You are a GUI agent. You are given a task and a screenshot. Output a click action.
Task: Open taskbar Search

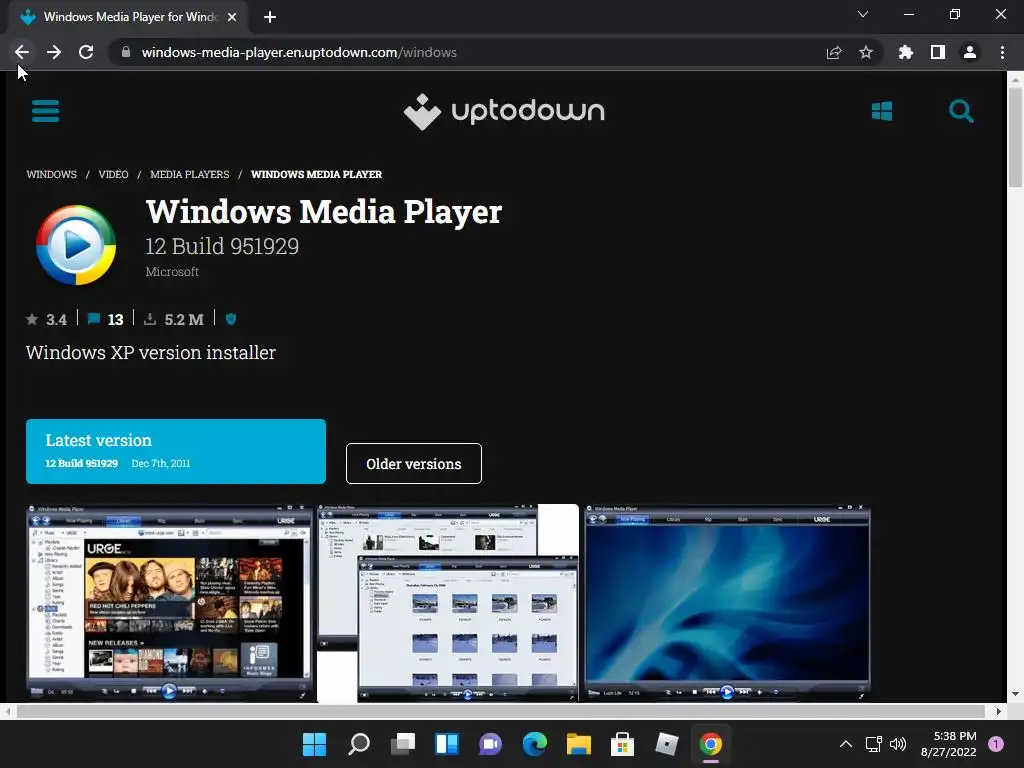359,744
